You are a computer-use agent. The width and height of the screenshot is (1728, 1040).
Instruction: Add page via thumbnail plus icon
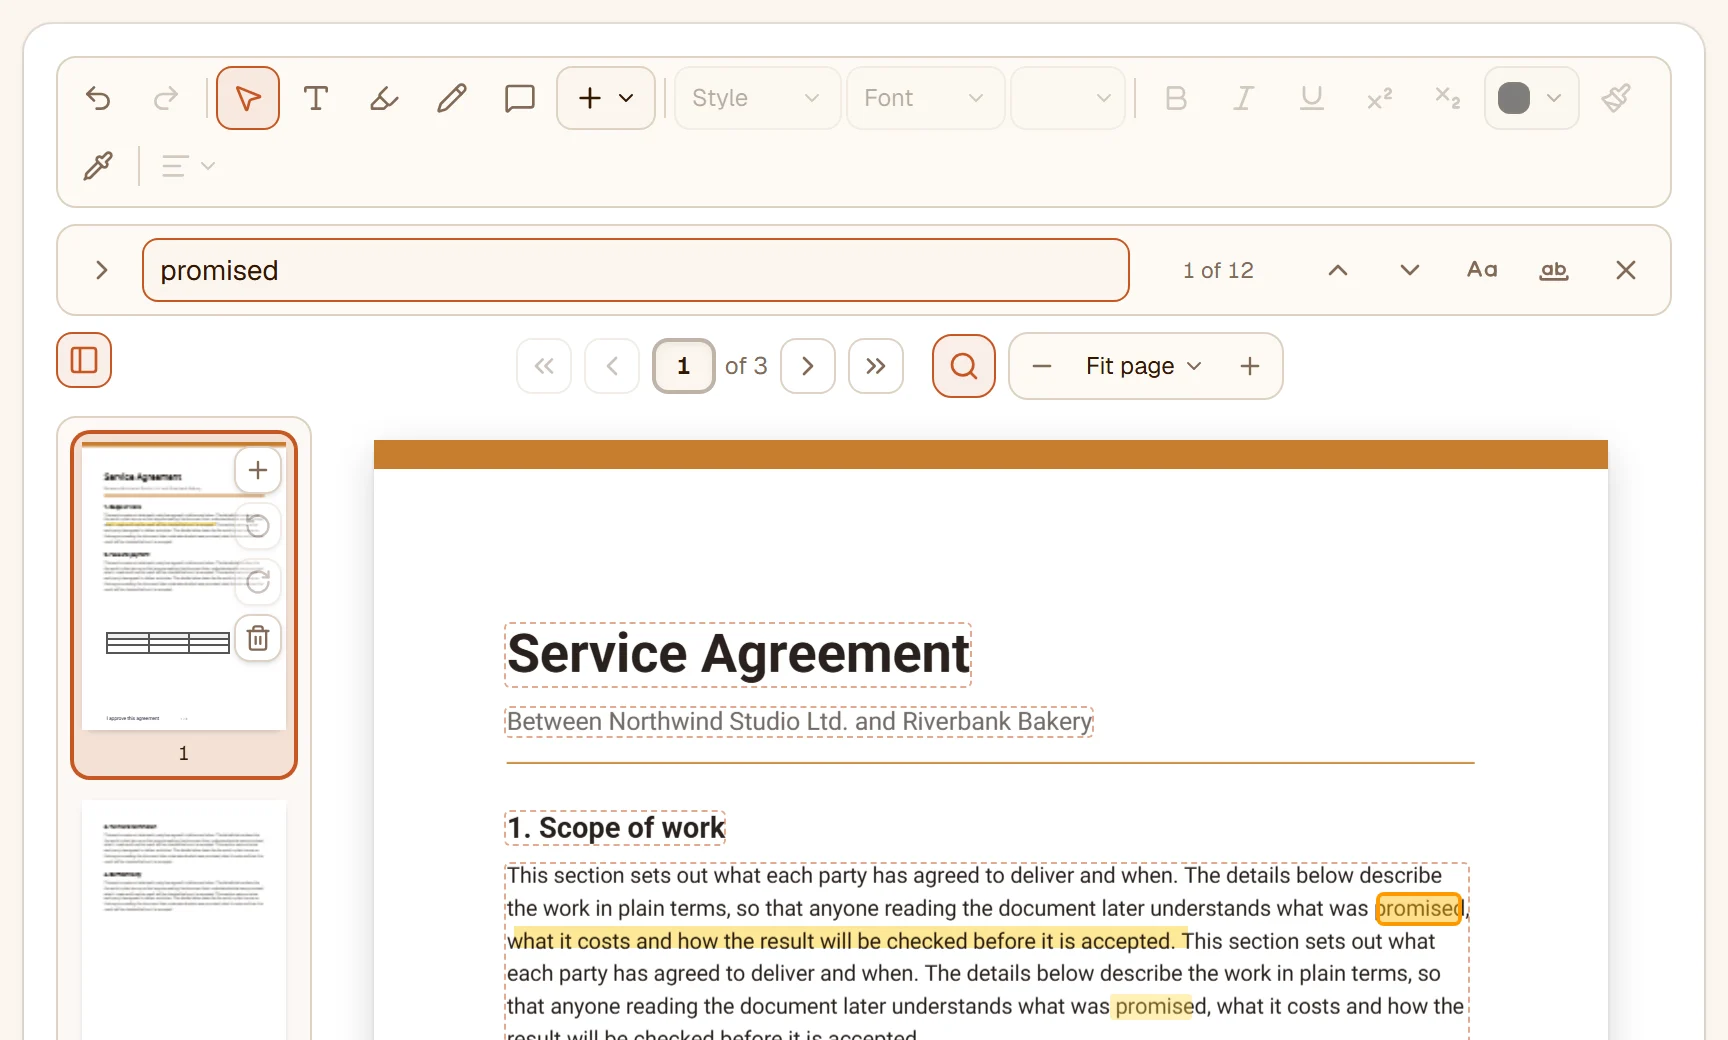click(x=258, y=470)
